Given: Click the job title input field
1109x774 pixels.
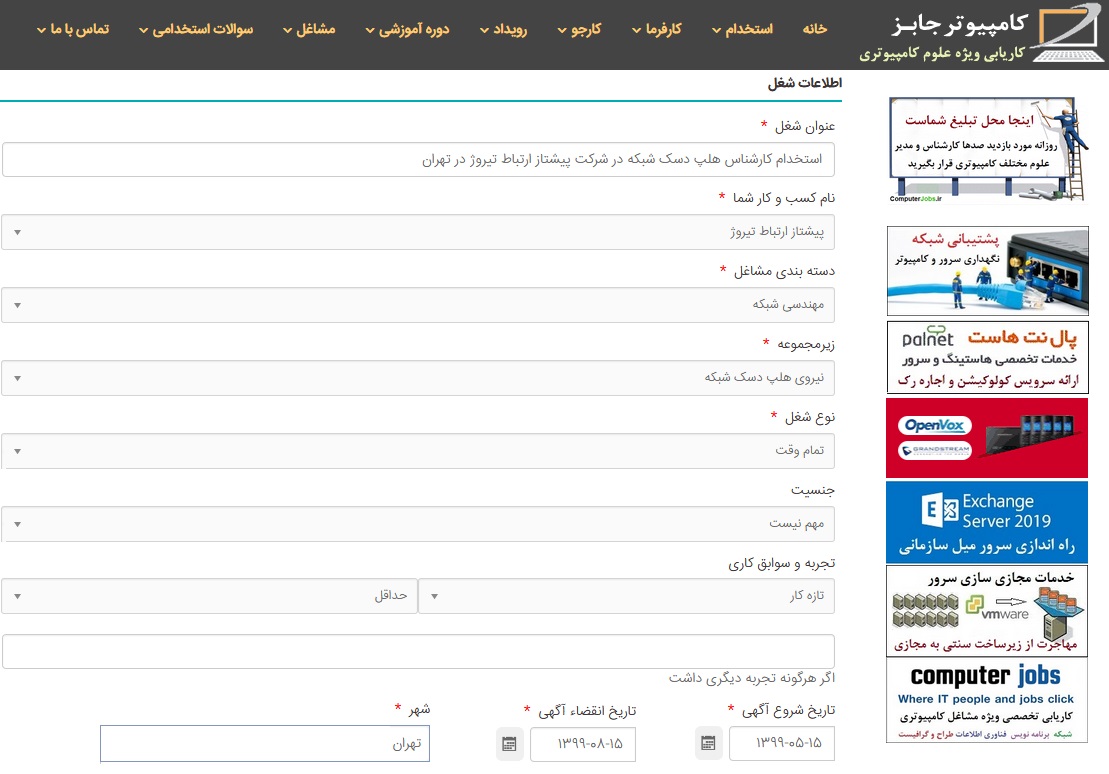Looking at the screenshot, I should pyautogui.click(x=418, y=159).
